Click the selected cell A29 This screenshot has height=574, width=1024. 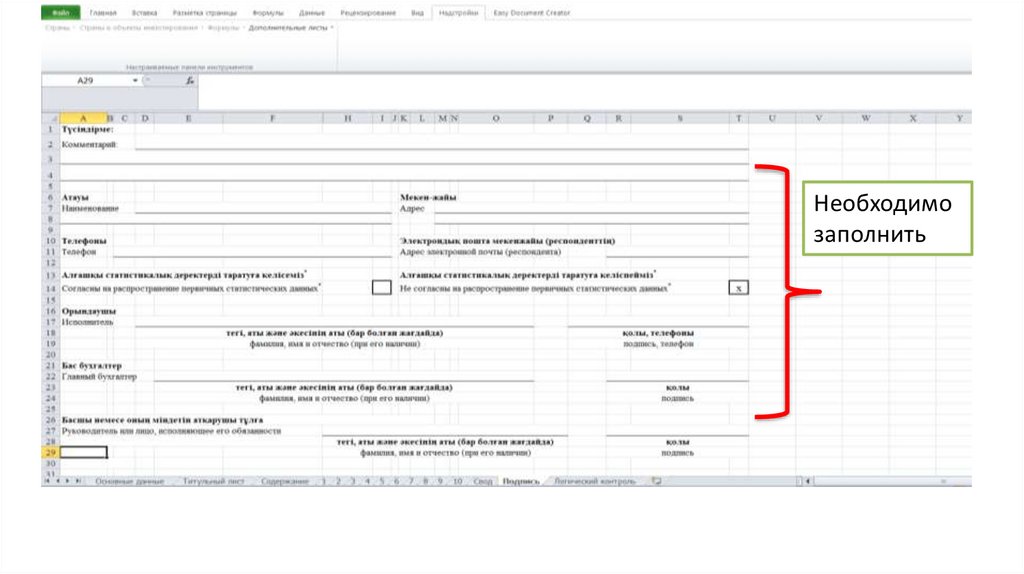pyautogui.click(x=84, y=453)
